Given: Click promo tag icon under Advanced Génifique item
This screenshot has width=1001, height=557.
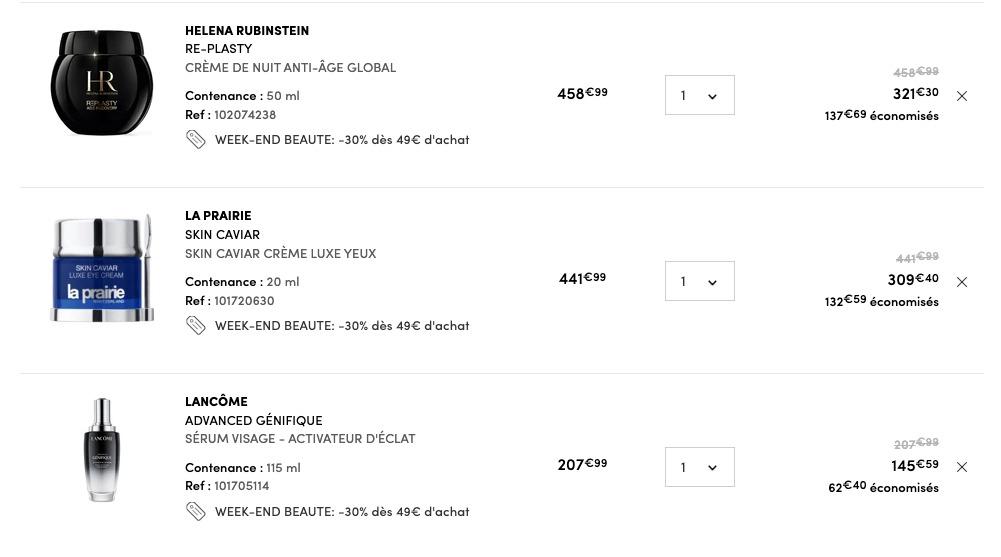Looking at the screenshot, I should tap(195, 511).
